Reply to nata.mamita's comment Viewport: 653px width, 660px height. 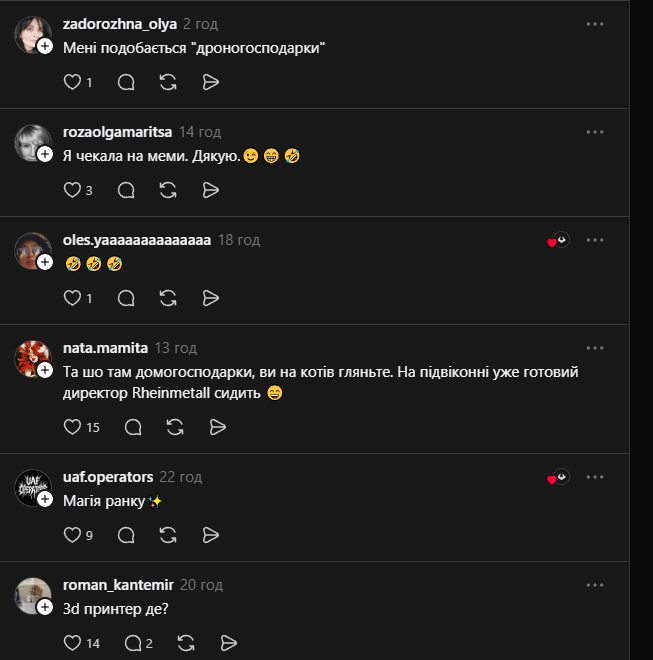(133, 427)
